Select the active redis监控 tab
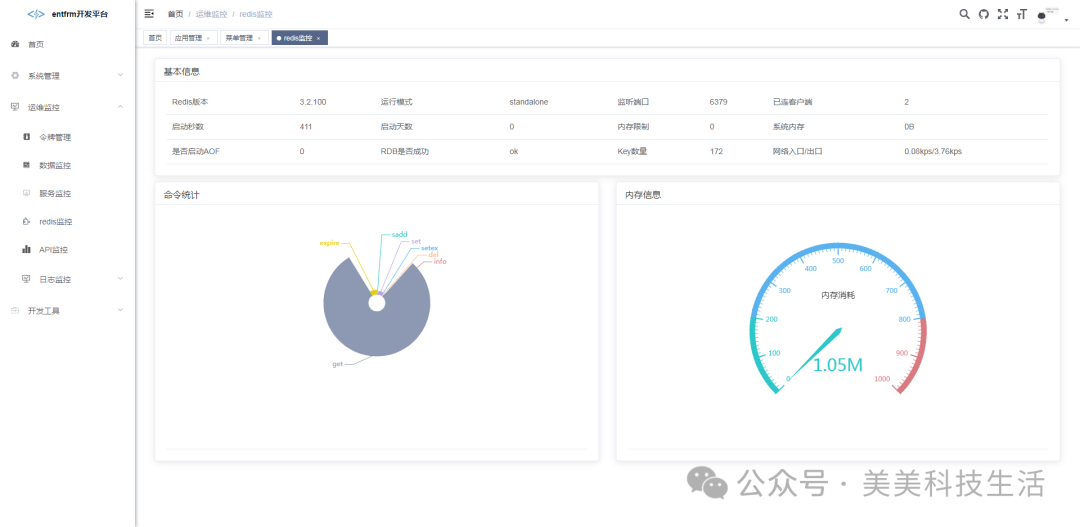 pos(300,38)
